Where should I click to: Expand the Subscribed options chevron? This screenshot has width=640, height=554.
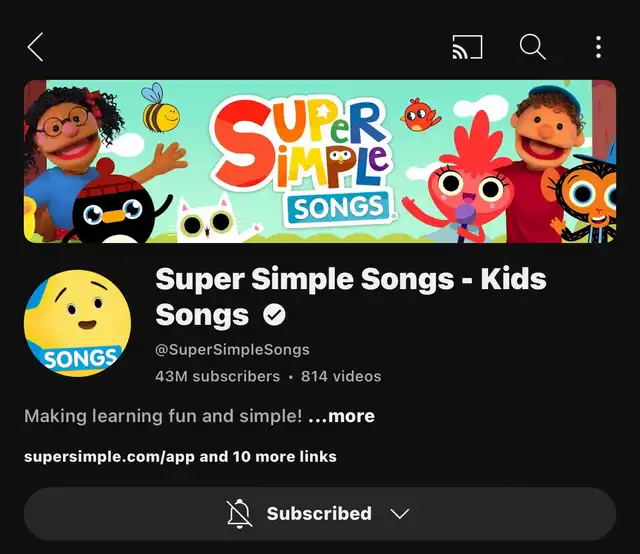pos(400,514)
